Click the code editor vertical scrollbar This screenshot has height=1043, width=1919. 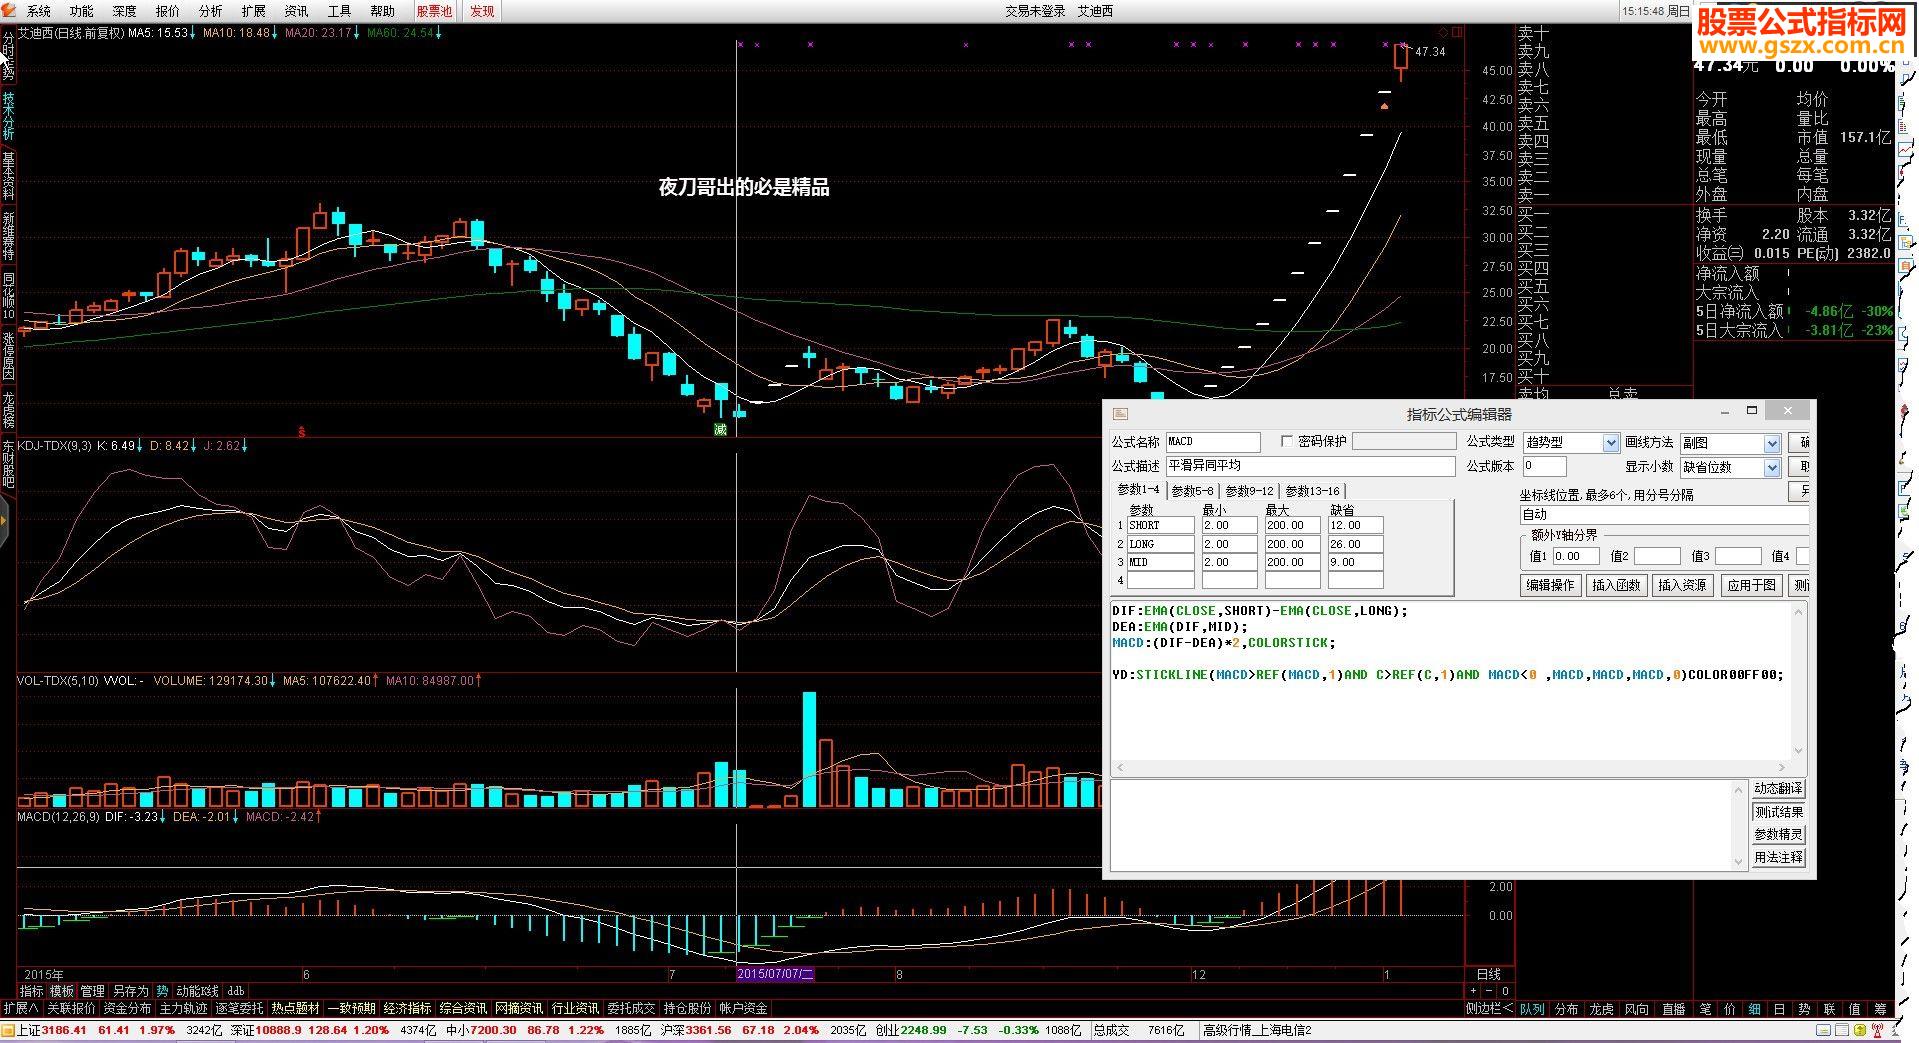point(1800,680)
